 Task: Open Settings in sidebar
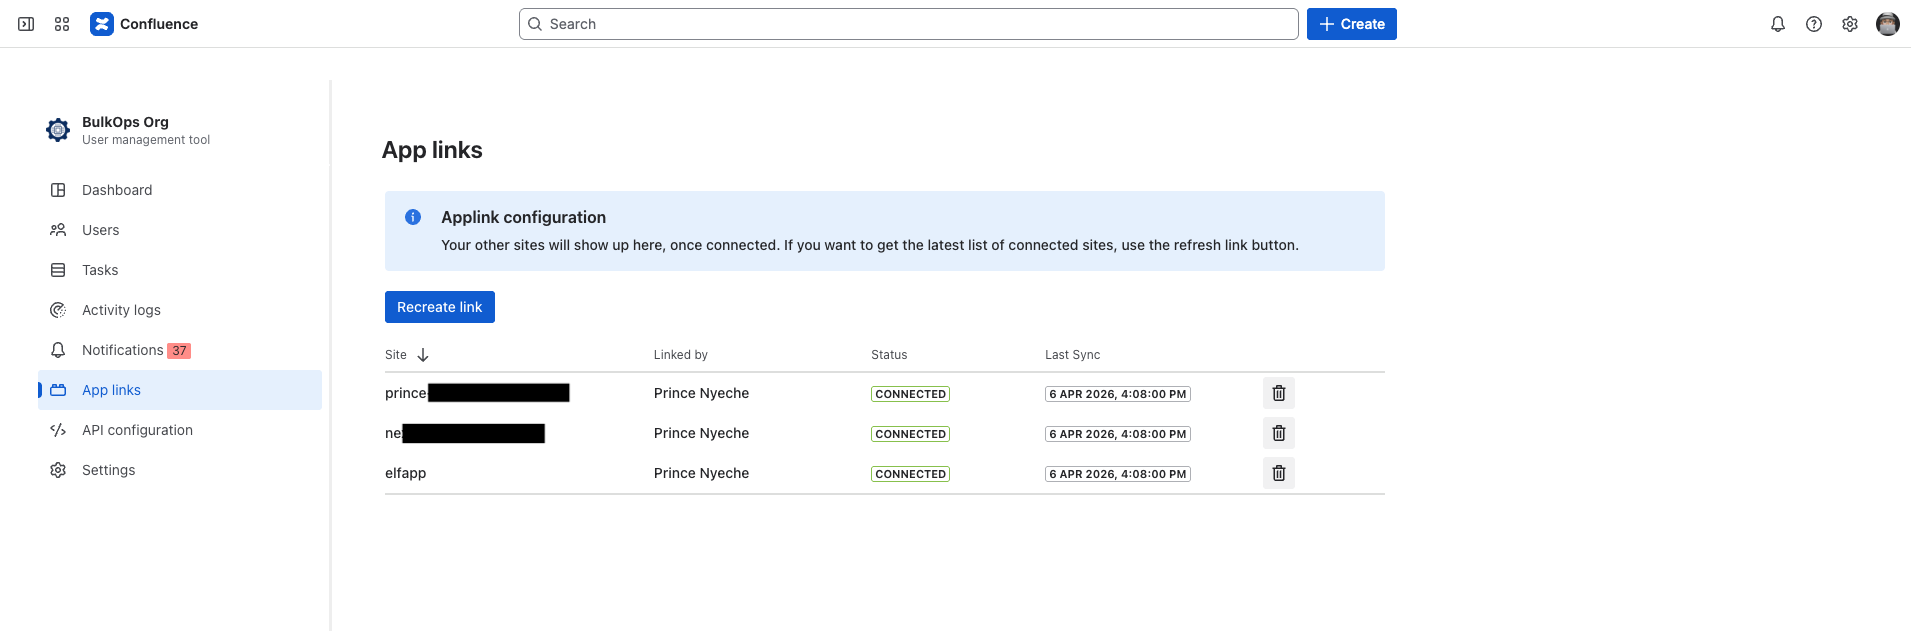tap(180, 470)
